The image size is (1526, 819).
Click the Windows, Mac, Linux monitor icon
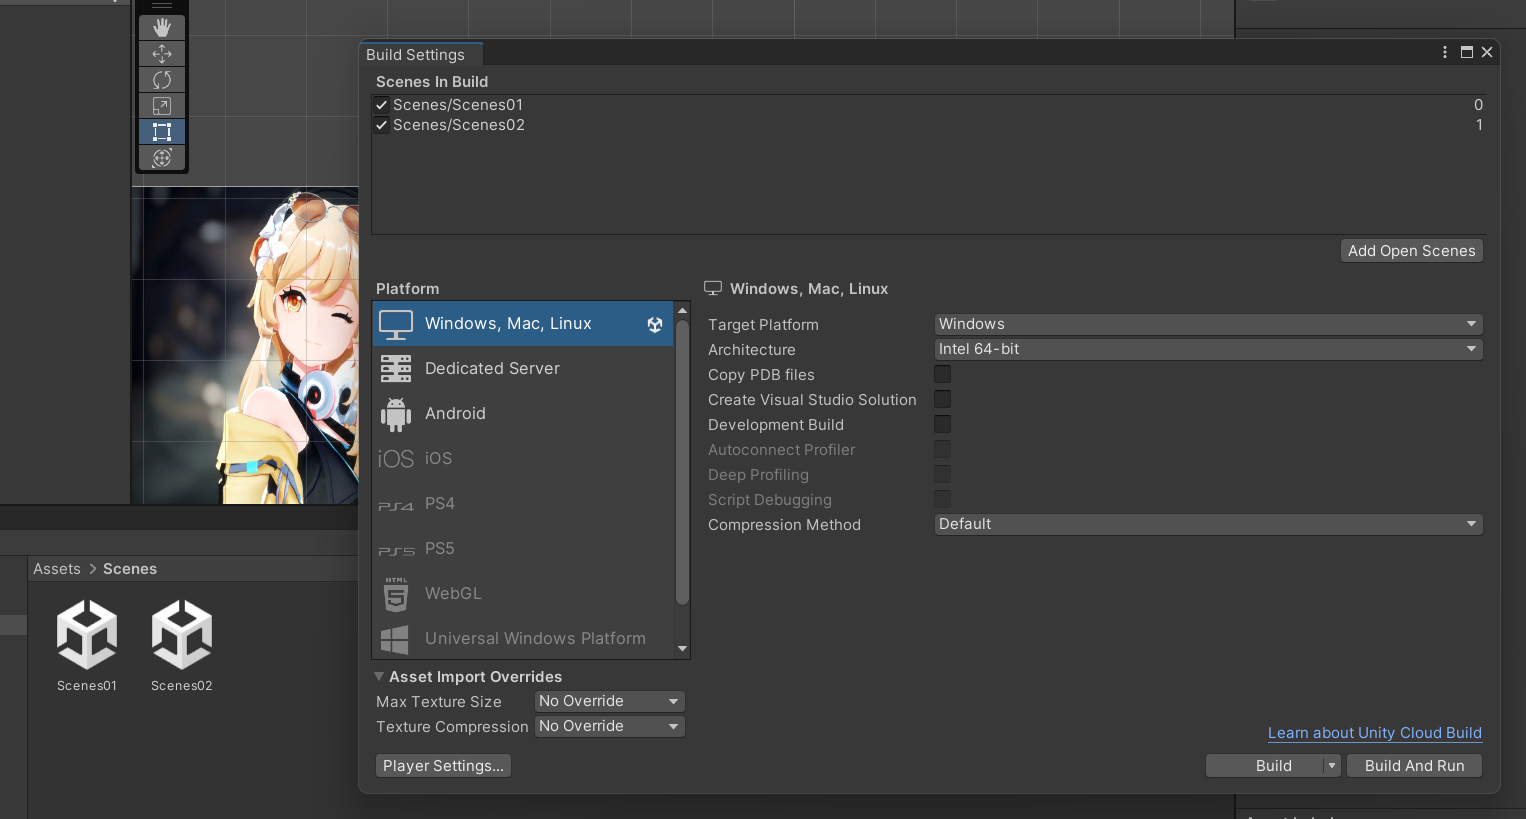[396, 324]
